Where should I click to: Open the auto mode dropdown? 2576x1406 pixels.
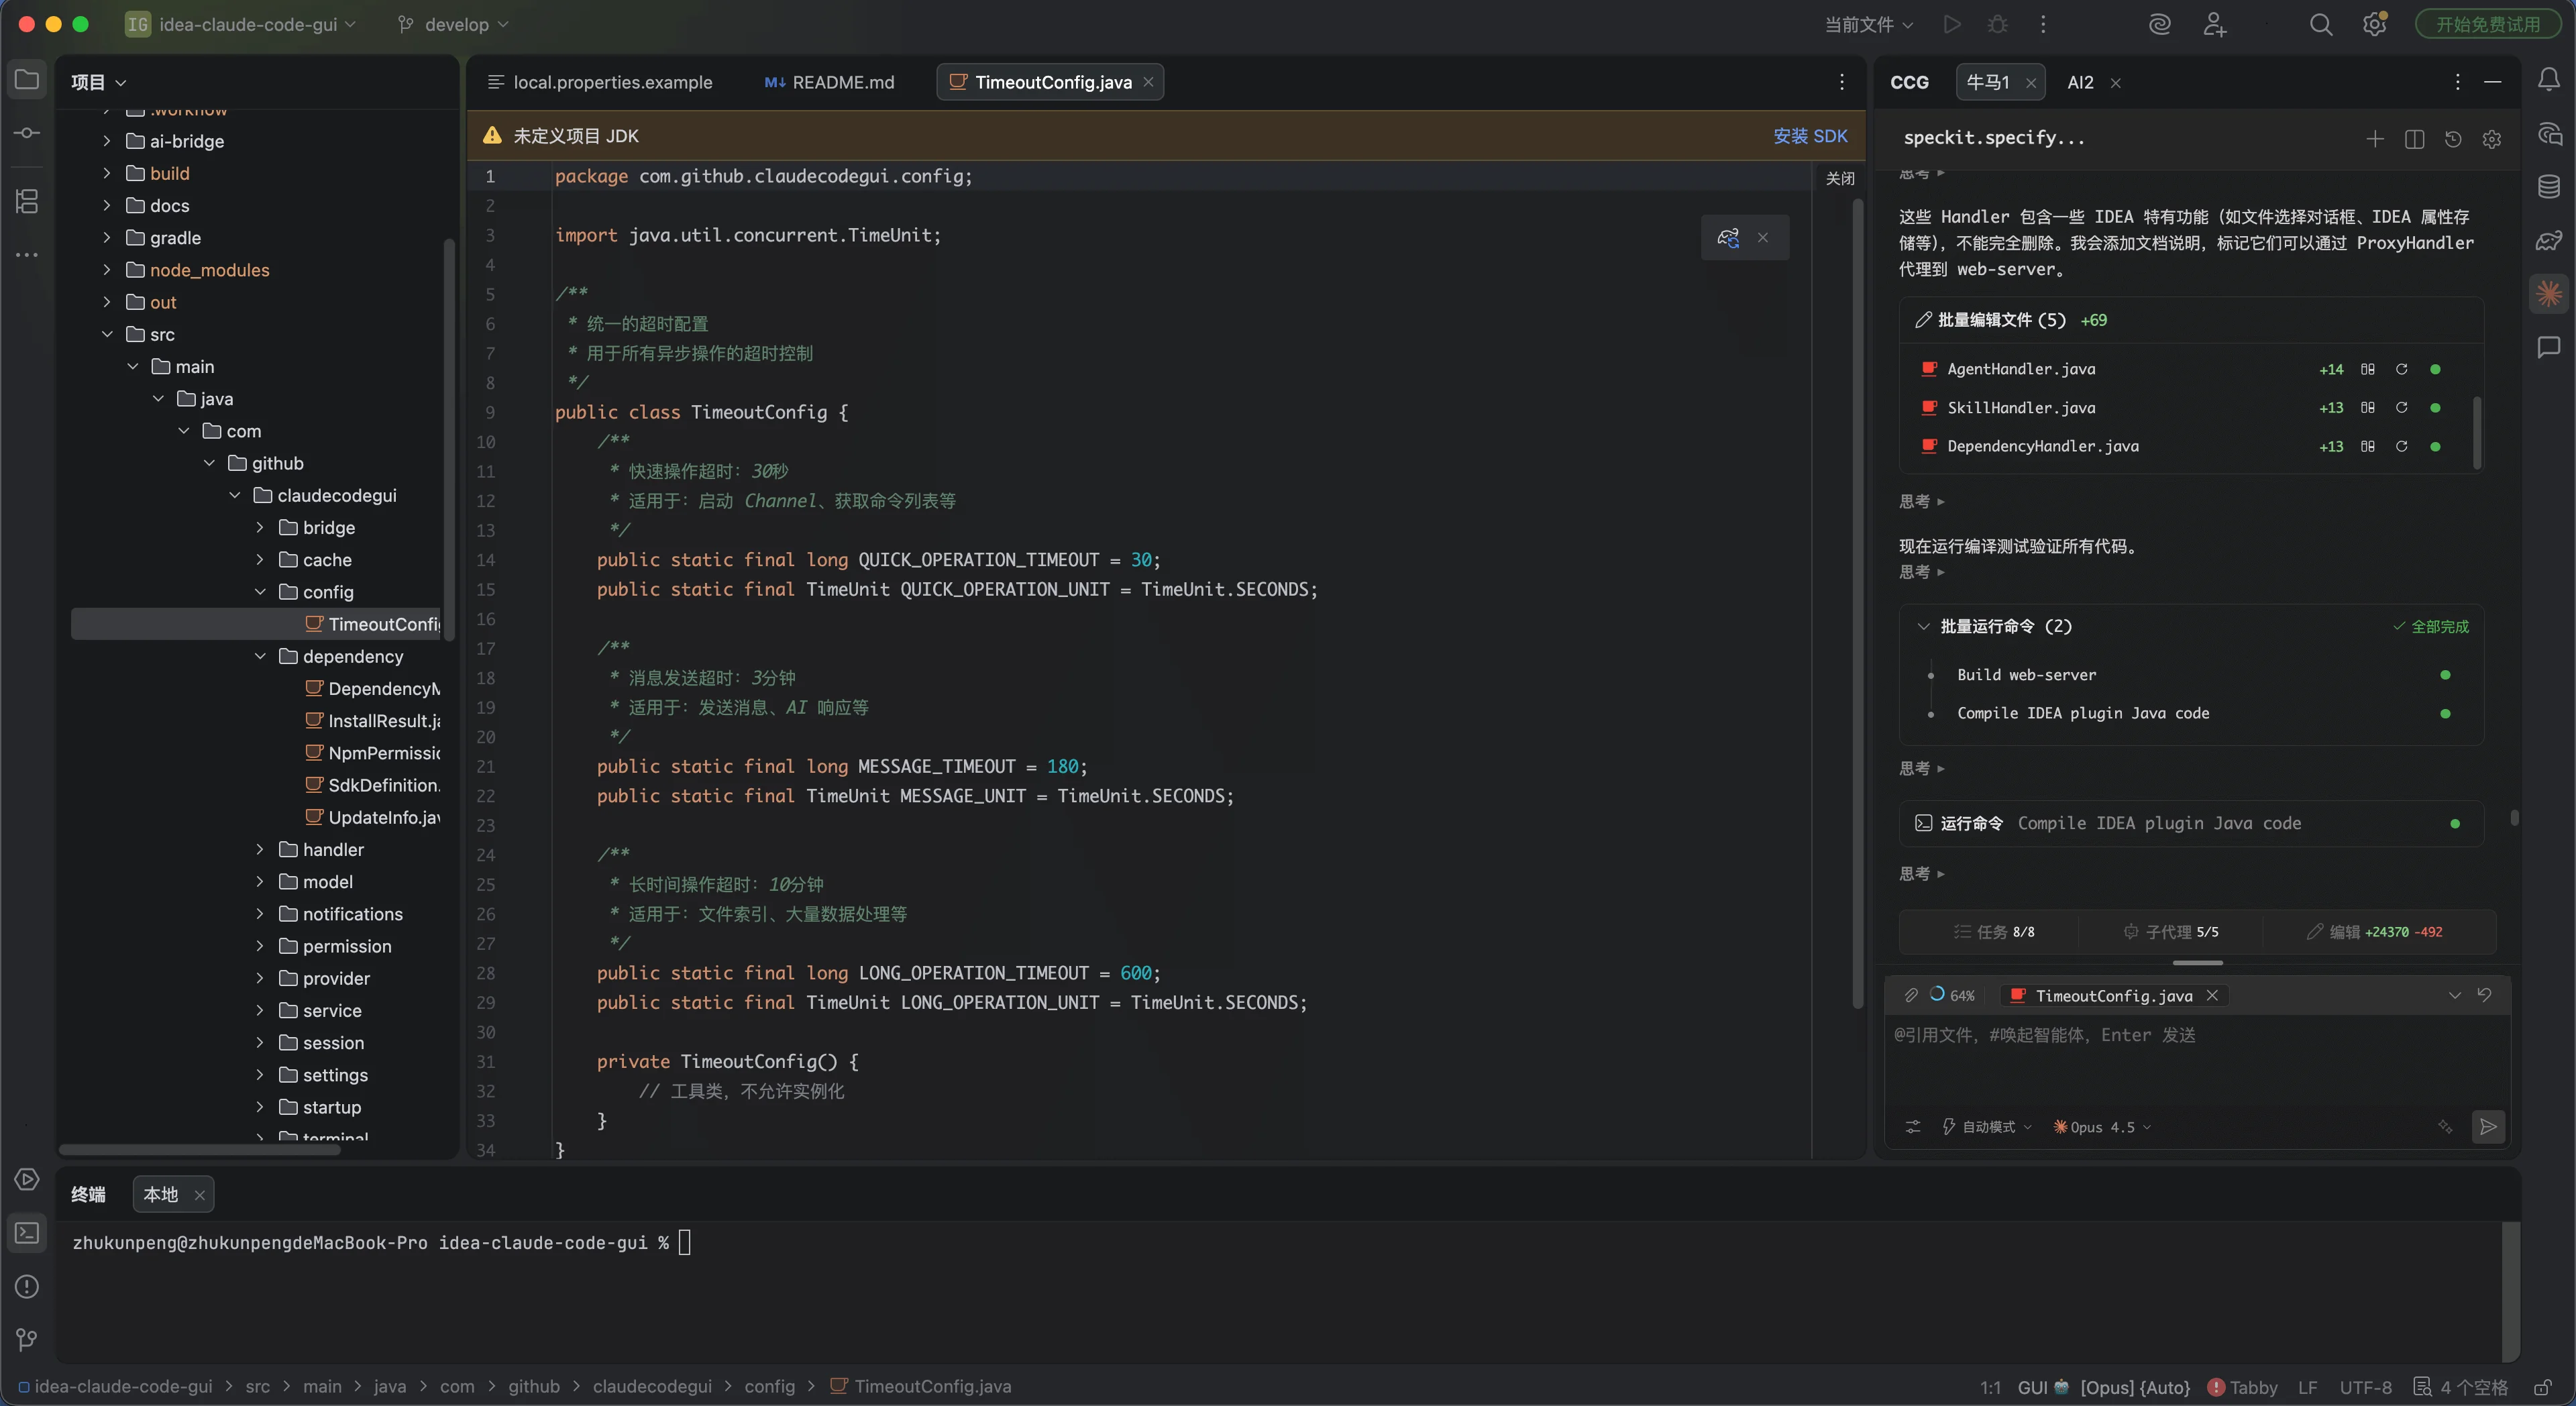tap(1987, 1127)
